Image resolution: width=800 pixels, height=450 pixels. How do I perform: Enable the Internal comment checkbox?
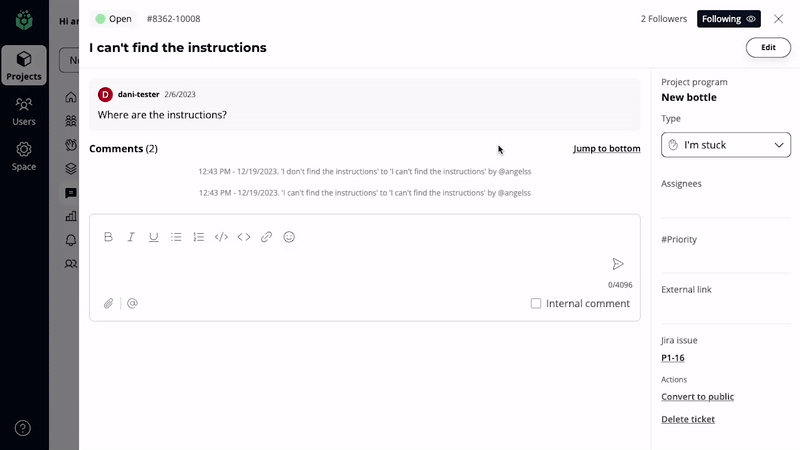536,303
